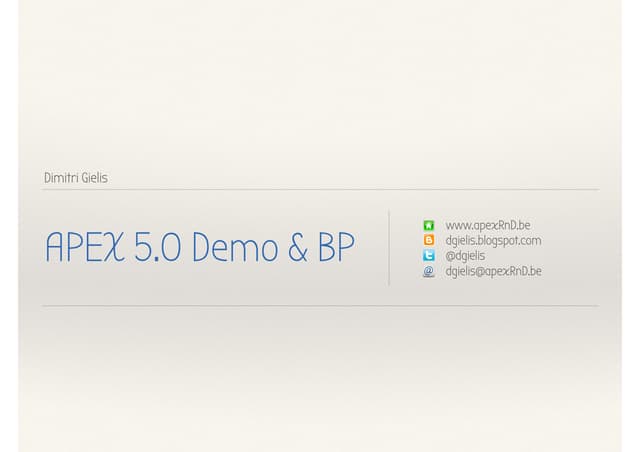Click the 5.0 version number in title
This screenshot has height=452, width=640.
[158, 247]
